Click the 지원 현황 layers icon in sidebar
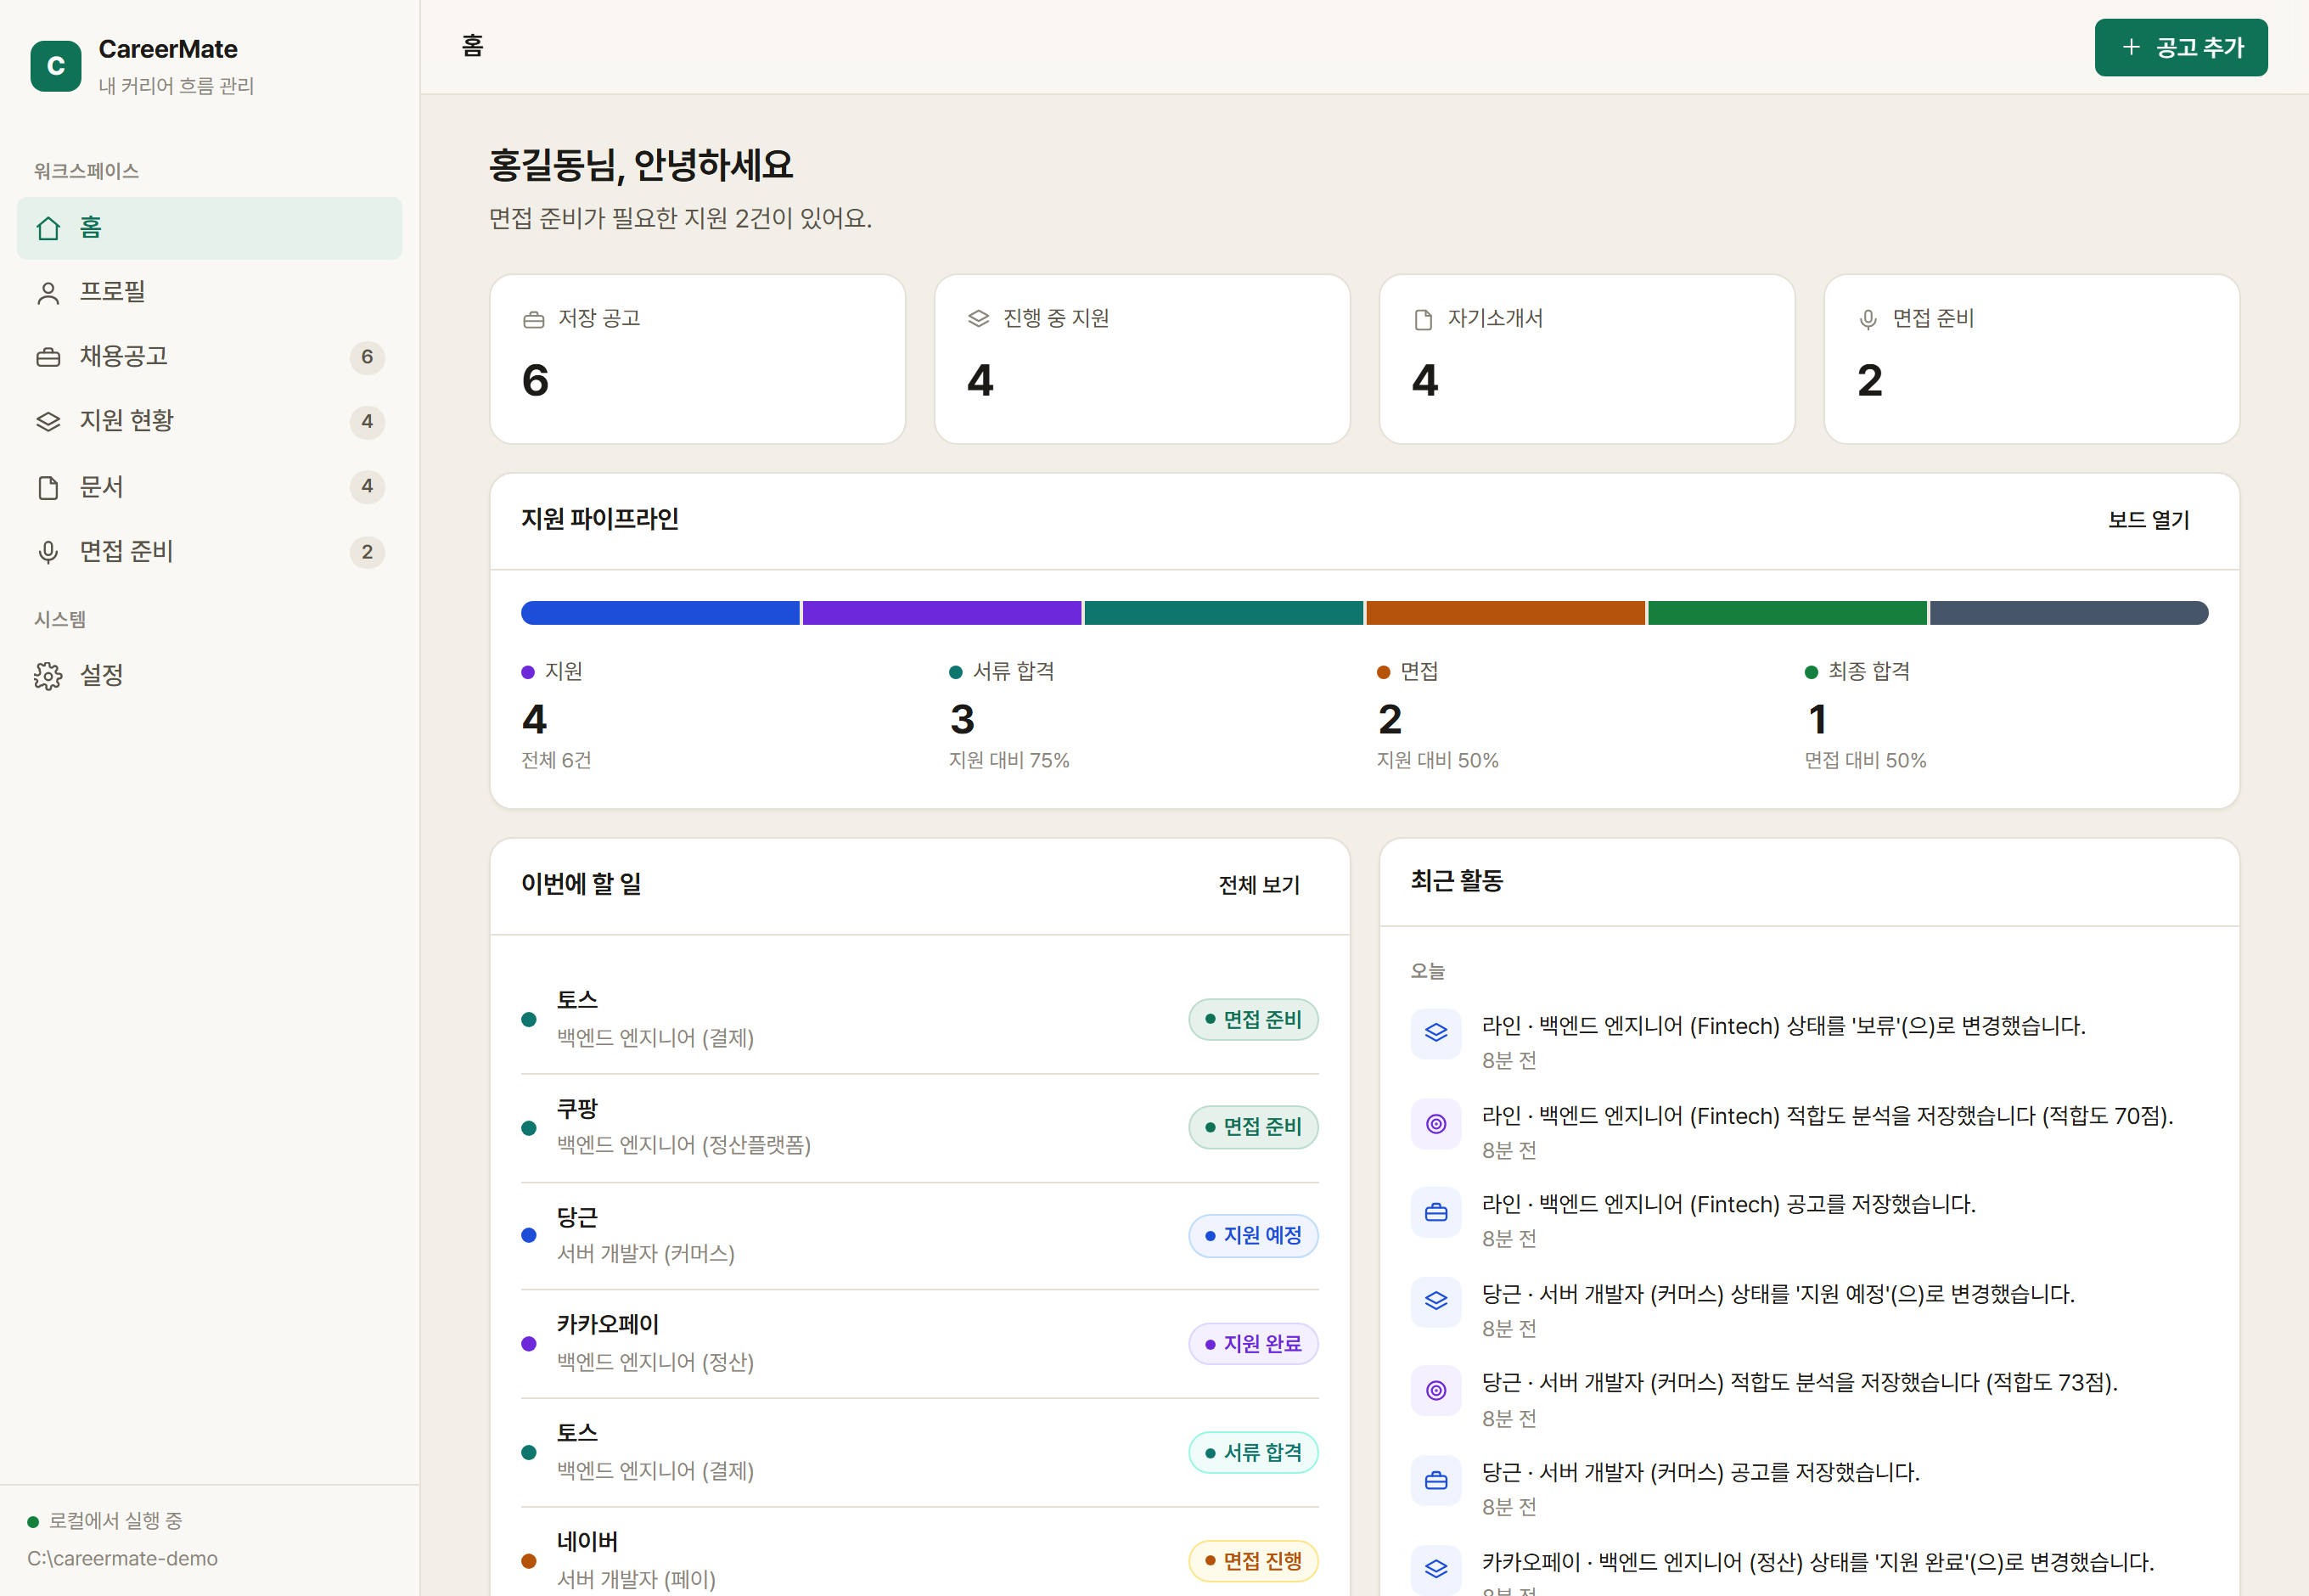Viewport: 2309px width, 1596px height. pos(48,421)
